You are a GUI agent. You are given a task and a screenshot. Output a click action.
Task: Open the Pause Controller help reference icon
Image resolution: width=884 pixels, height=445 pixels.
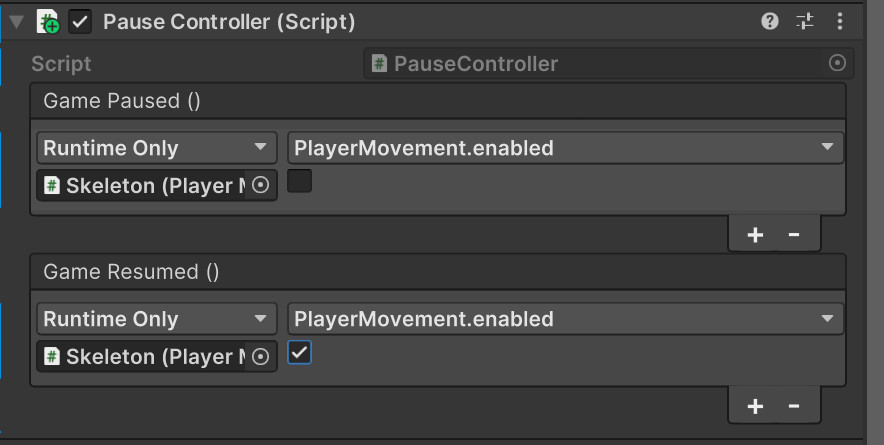770,21
